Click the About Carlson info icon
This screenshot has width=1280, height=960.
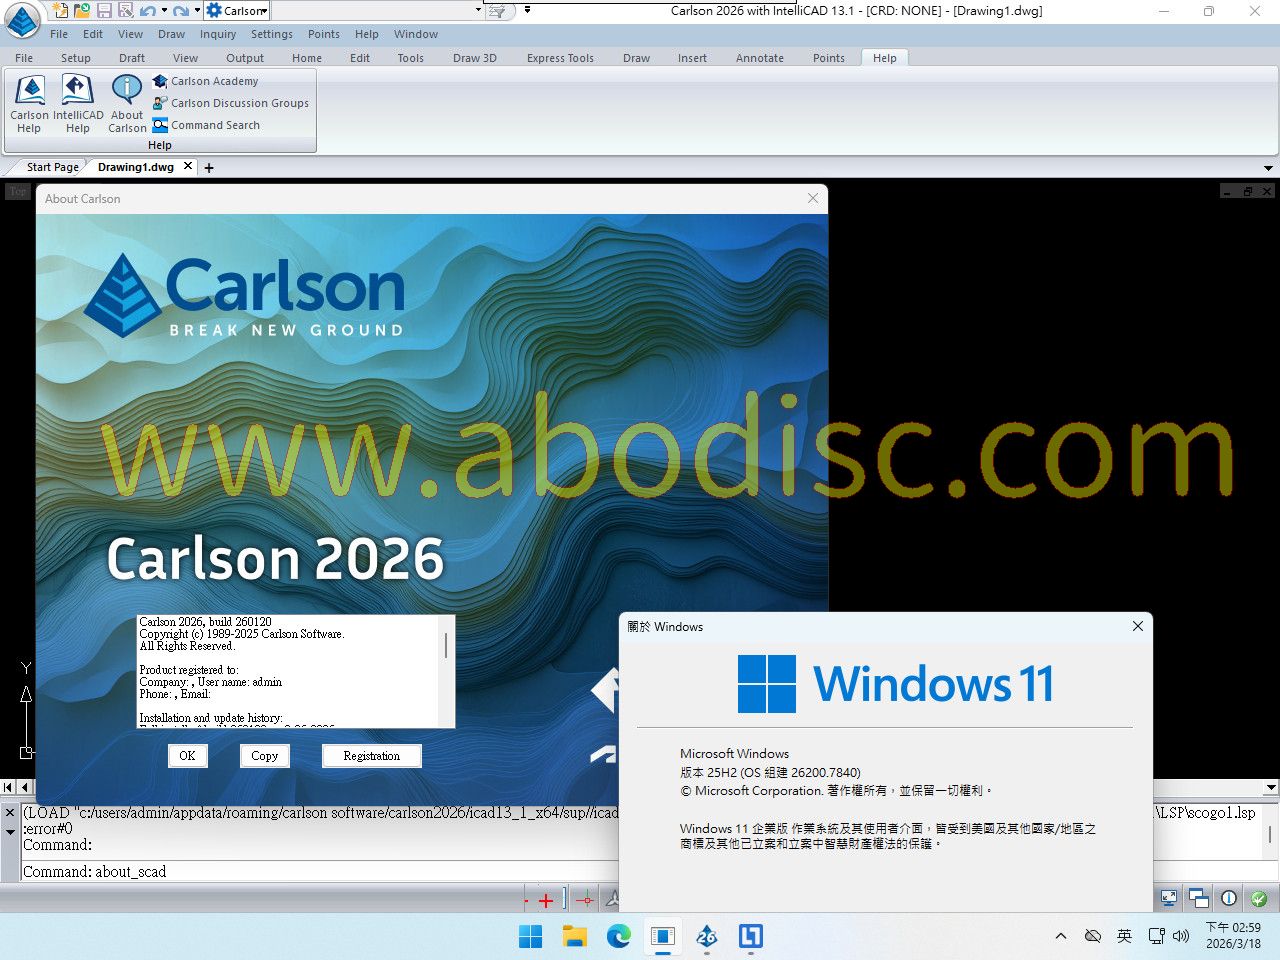pyautogui.click(x=127, y=103)
